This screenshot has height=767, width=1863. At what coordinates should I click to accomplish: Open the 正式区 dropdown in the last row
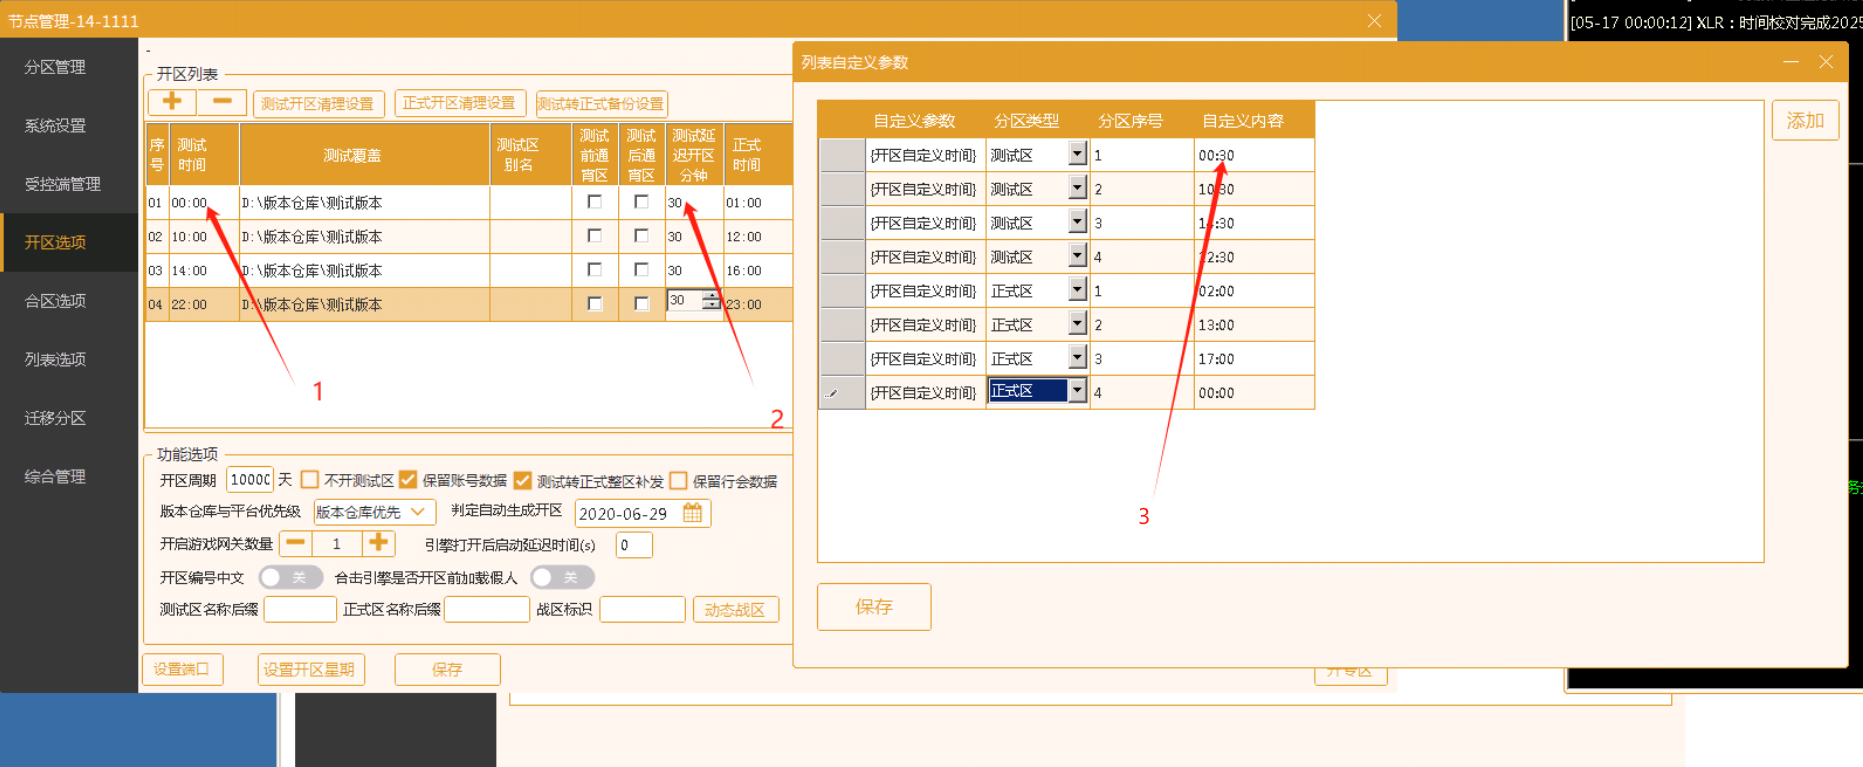[x=1076, y=392]
